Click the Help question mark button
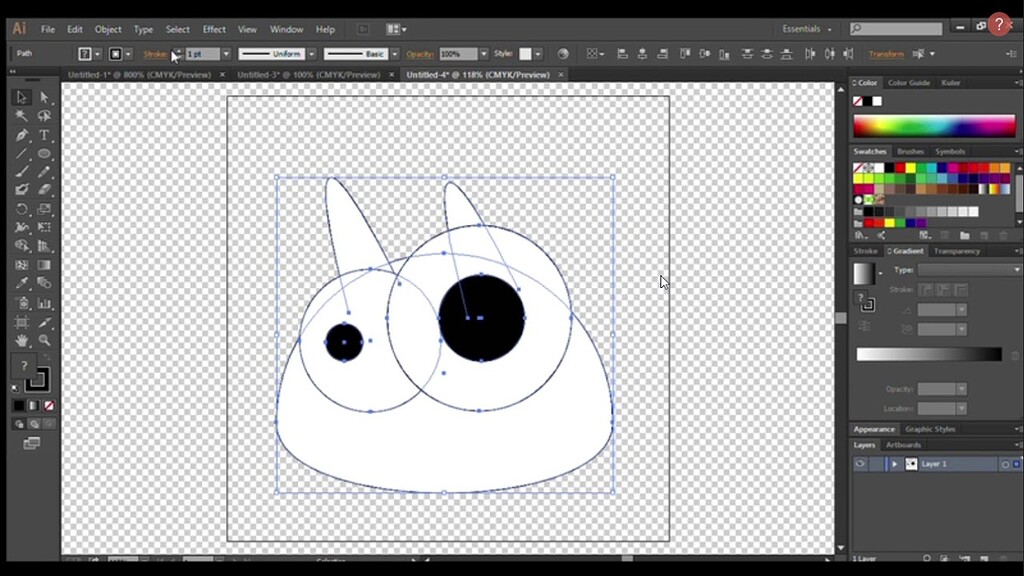The height and width of the screenshot is (576, 1024). (x=1001, y=25)
